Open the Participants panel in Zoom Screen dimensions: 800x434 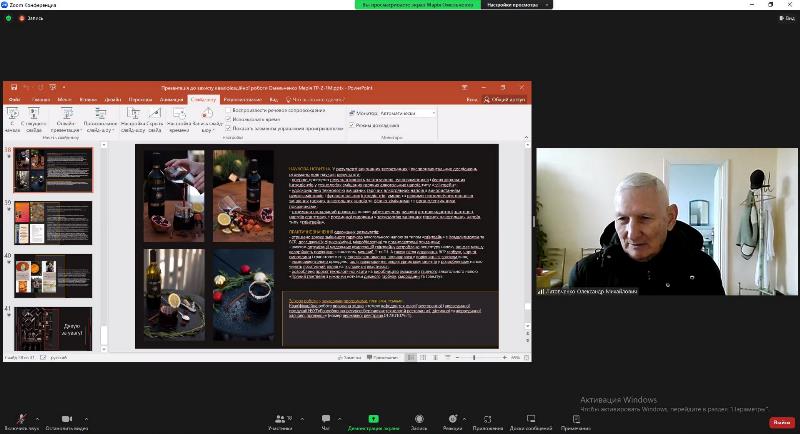[x=280, y=418]
